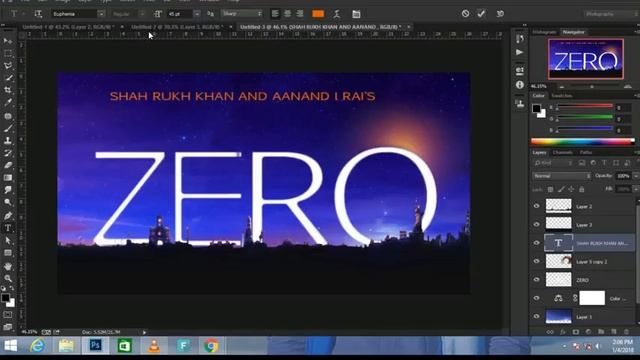Hide the Layer 3 copy 2 layer
Screen dimensions: 640x360
[x=536, y=261]
